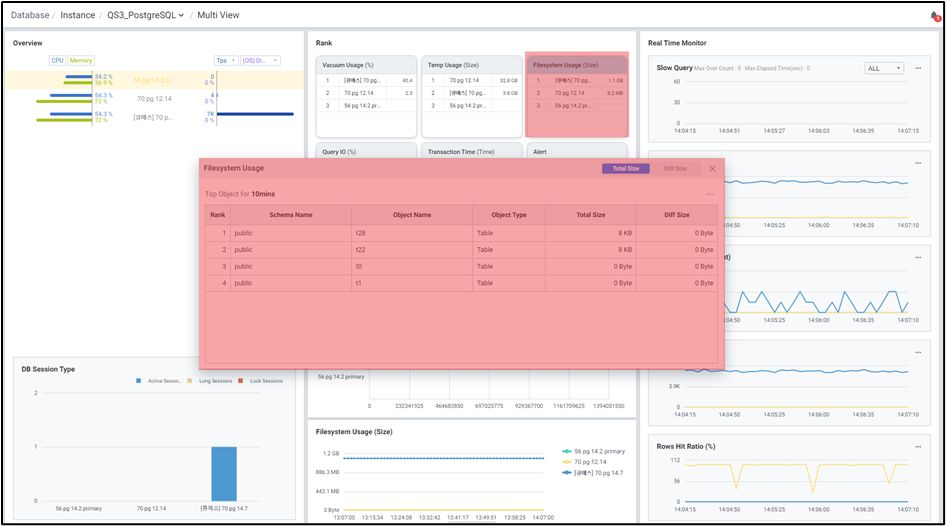Navigate to Instance in the breadcrumb
The image size is (946, 526).
pos(78,16)
